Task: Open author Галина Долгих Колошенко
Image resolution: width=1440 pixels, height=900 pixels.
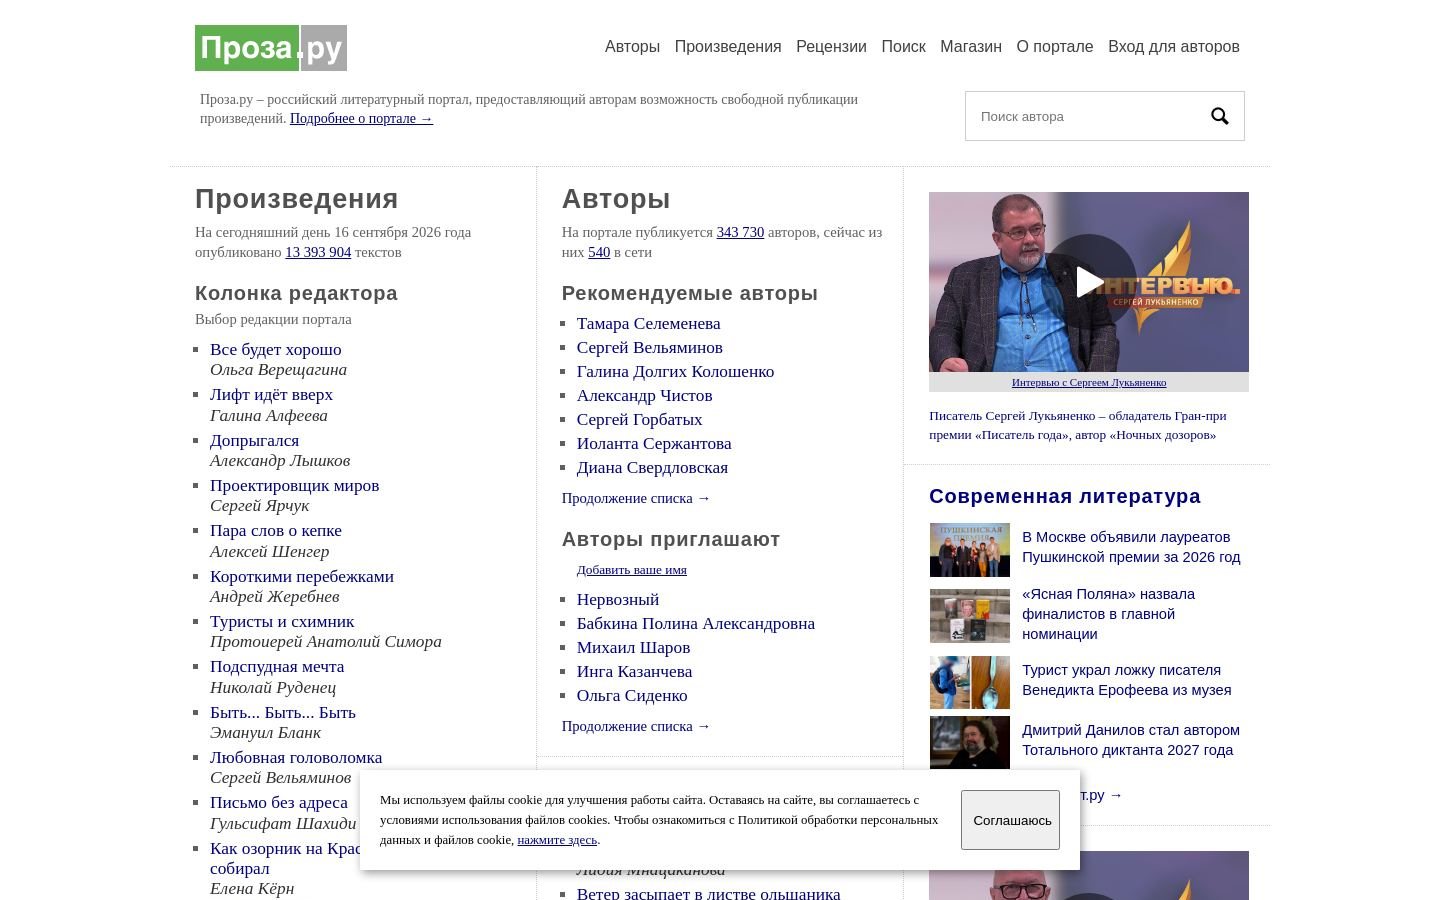Action: click(675, 371)
